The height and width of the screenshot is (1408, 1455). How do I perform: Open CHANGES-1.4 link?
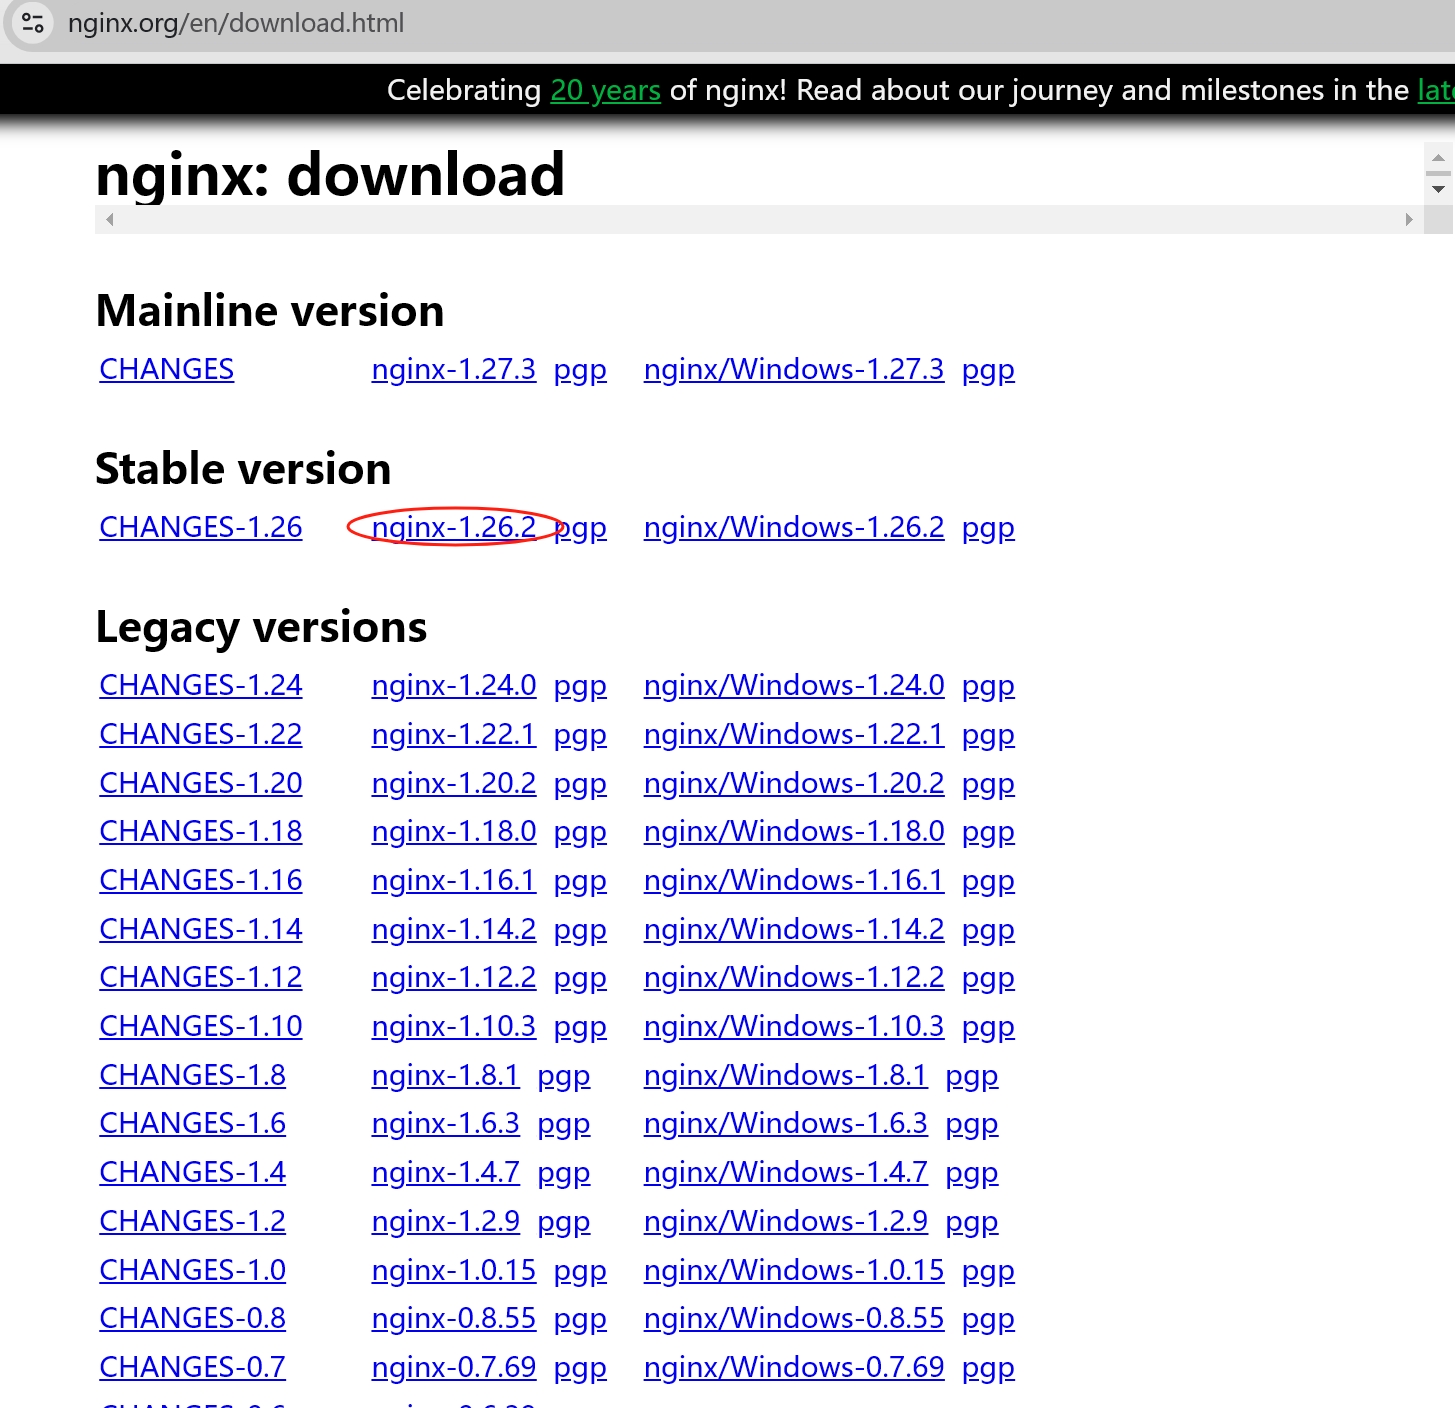click(x=192, y=1172)
